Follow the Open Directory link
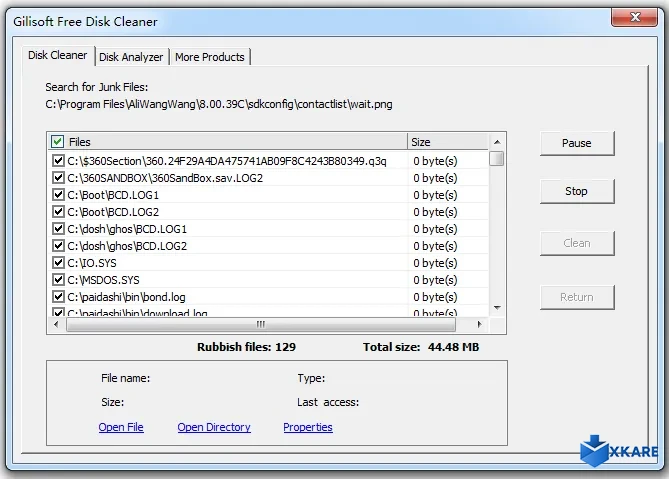The height and width of the screenshot is (479, 669). (x=214, y=427)
